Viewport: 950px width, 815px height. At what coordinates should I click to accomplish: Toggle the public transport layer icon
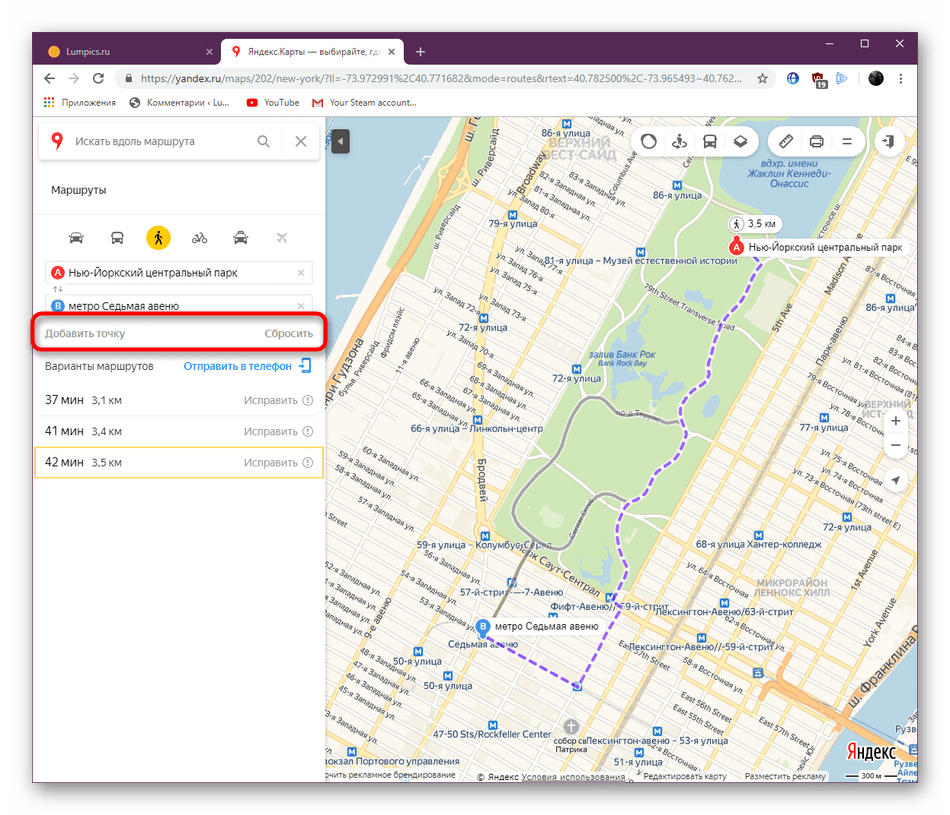pos(709,141)
